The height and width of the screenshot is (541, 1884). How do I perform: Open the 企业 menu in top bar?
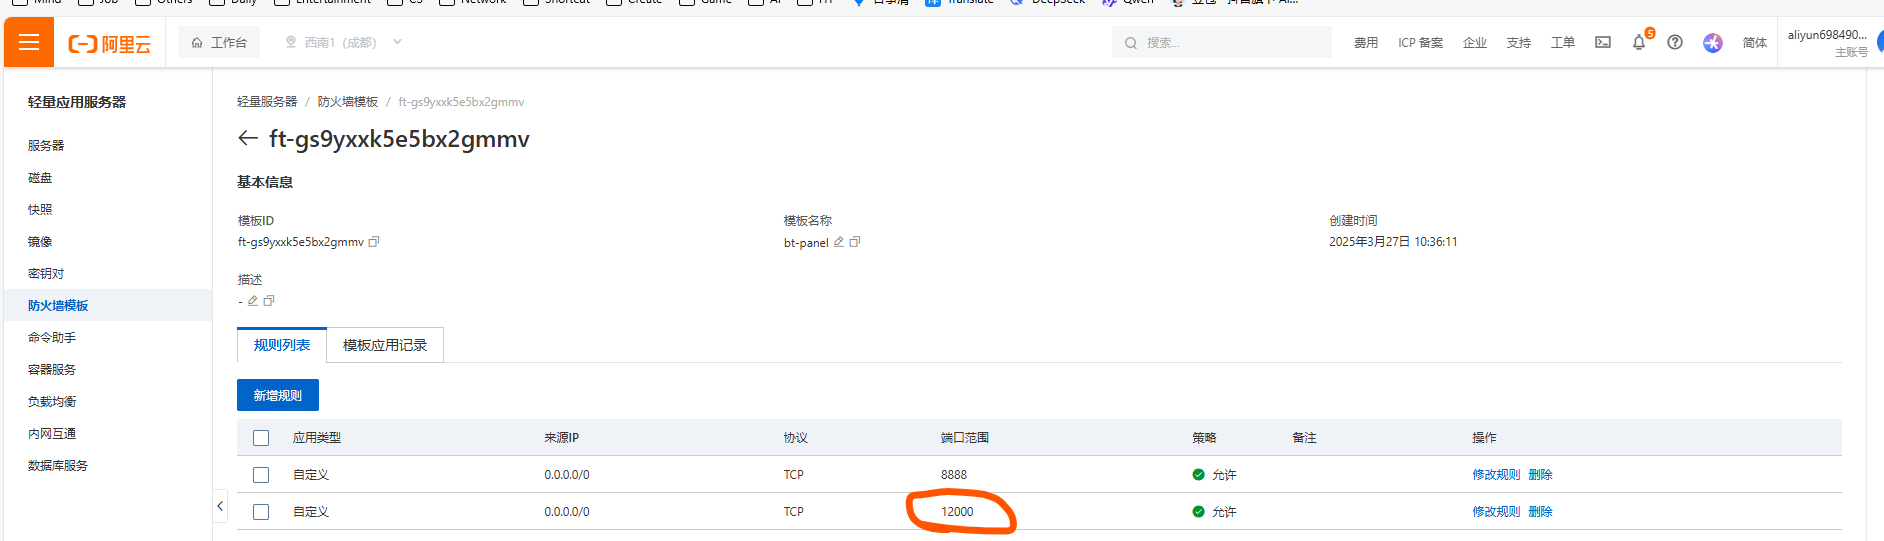coord(1475,43)
